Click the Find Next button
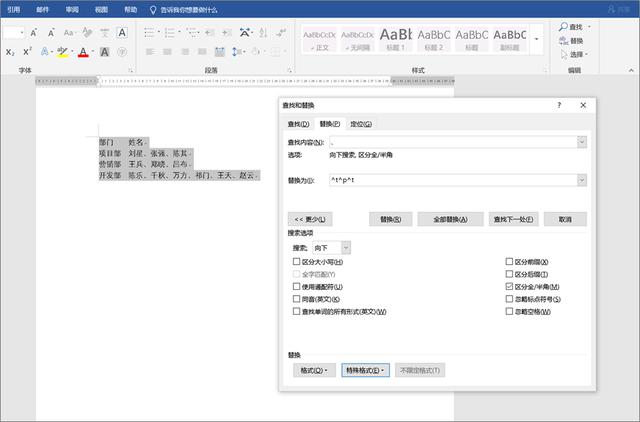Image resolution: width=640 pixels, height=422 pixels. click(513, 219)
